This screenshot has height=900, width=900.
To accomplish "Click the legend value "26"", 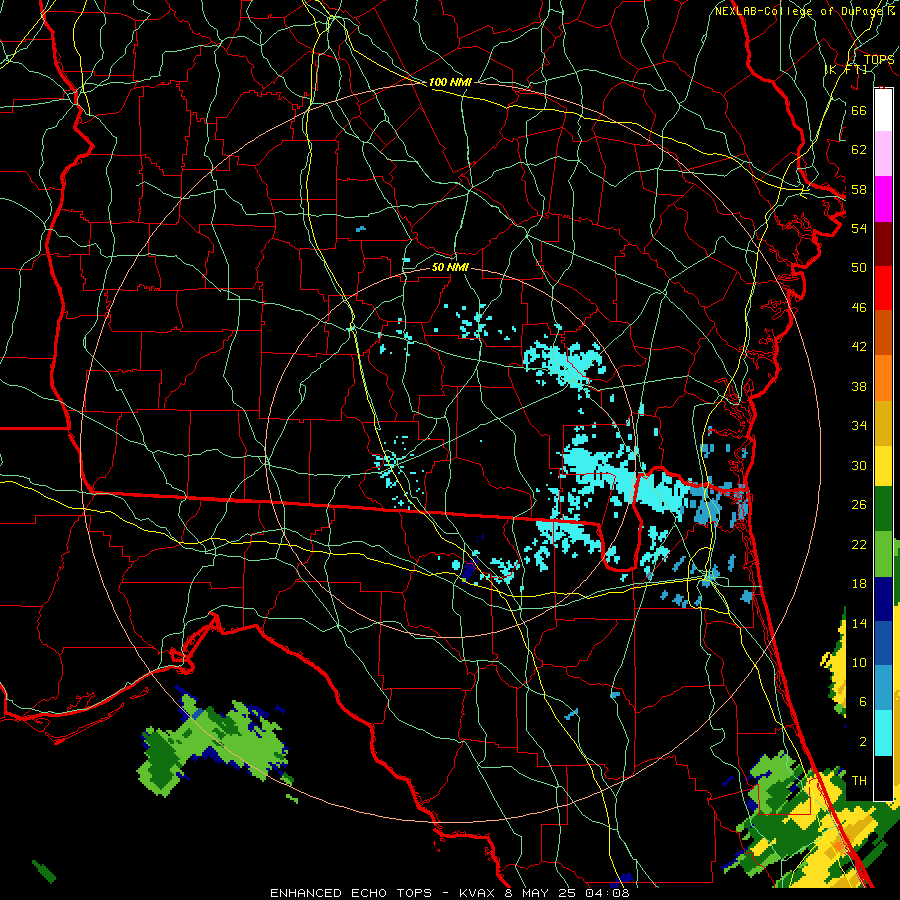I will click(859, 505).
